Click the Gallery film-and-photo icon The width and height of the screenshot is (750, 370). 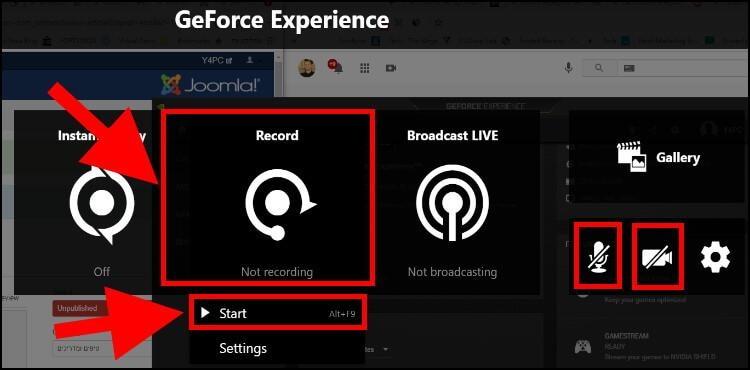pyautogui.click(x=632, y=157)
